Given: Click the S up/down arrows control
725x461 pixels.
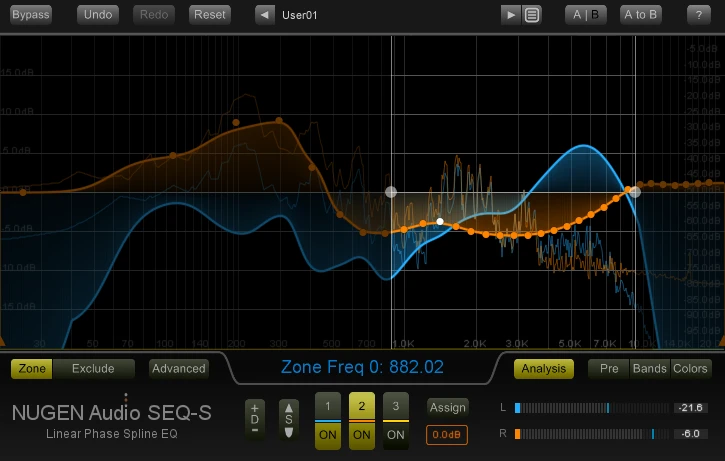Looking at the screenshot, I should pos(288,416).
